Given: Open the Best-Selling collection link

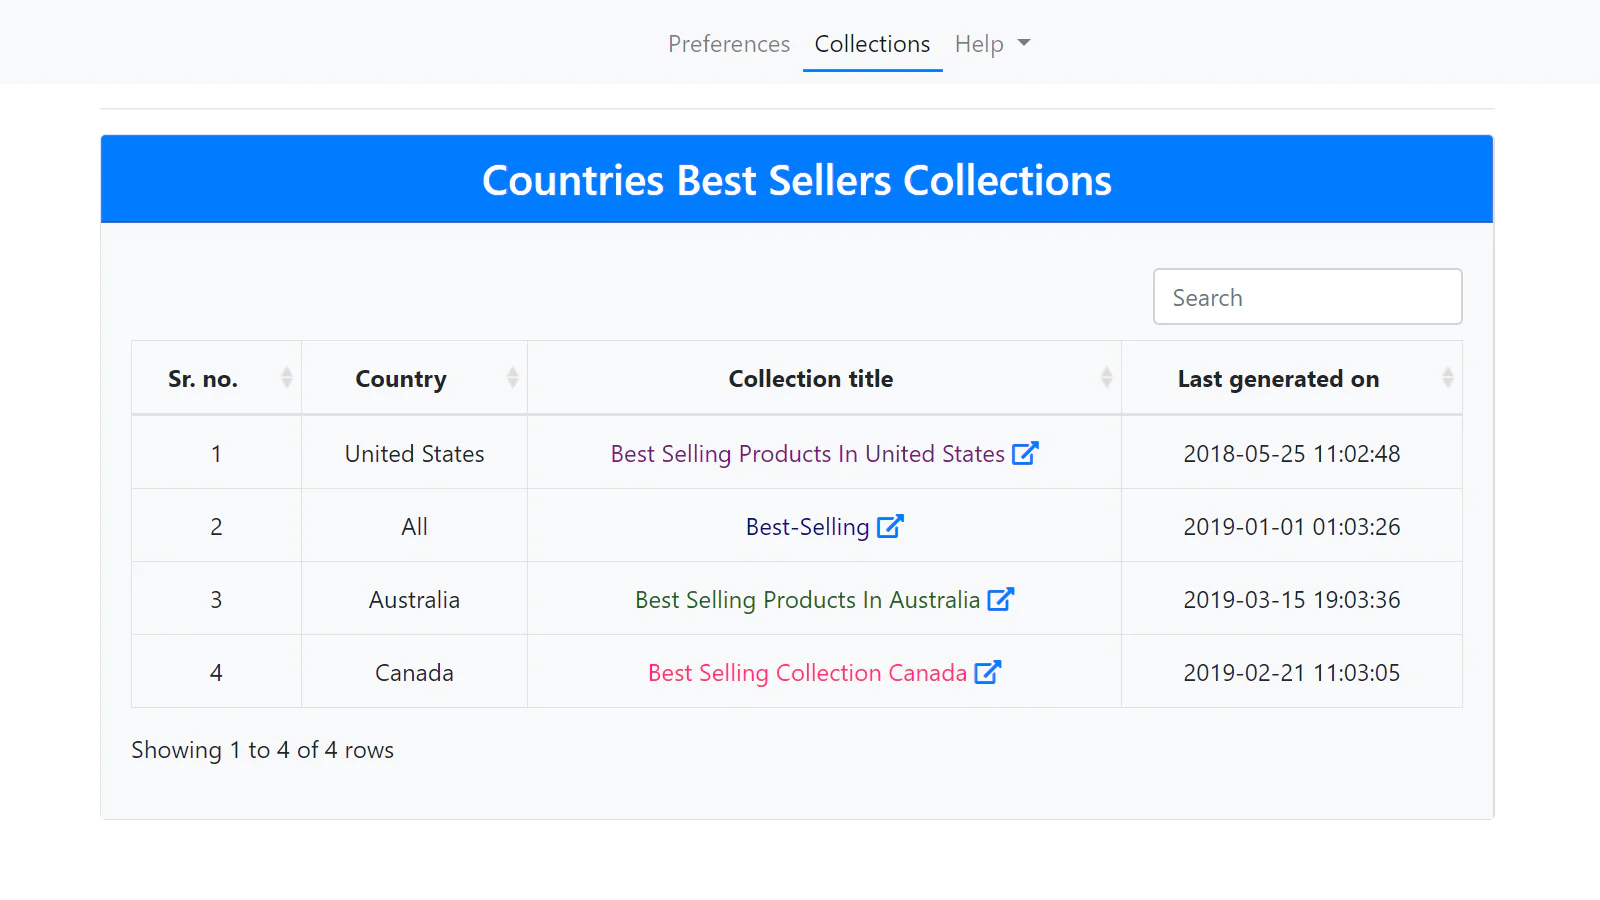Looking at the screenshot, I should coord(807,527).
